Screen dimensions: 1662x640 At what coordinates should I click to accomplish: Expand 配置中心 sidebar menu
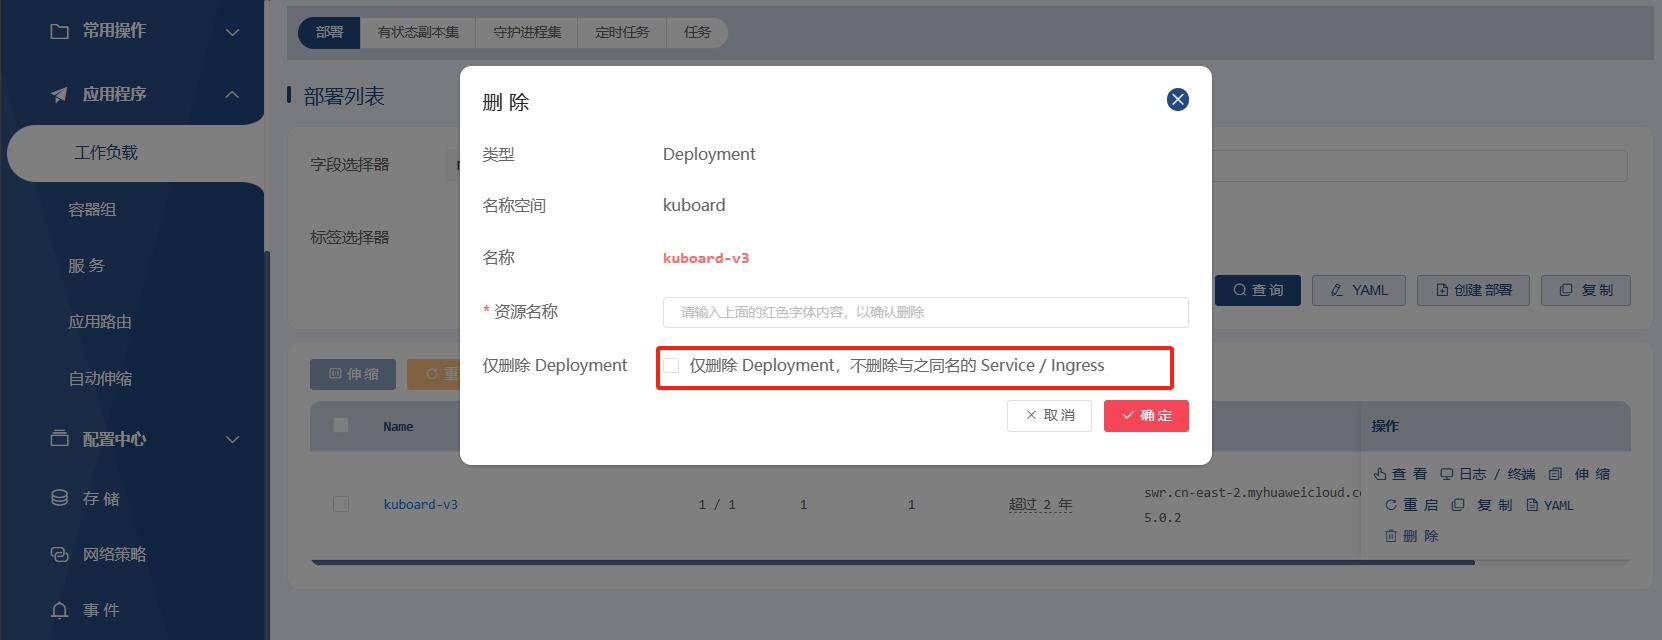[232, 439]
